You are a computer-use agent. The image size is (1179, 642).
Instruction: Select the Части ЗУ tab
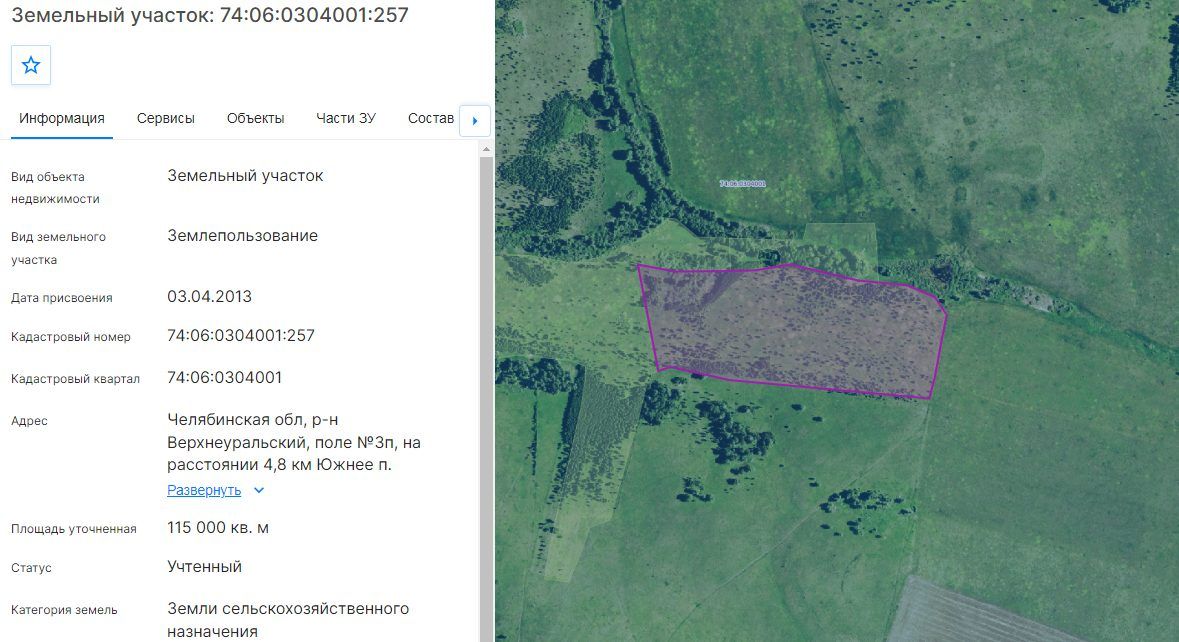coord(346,119)
